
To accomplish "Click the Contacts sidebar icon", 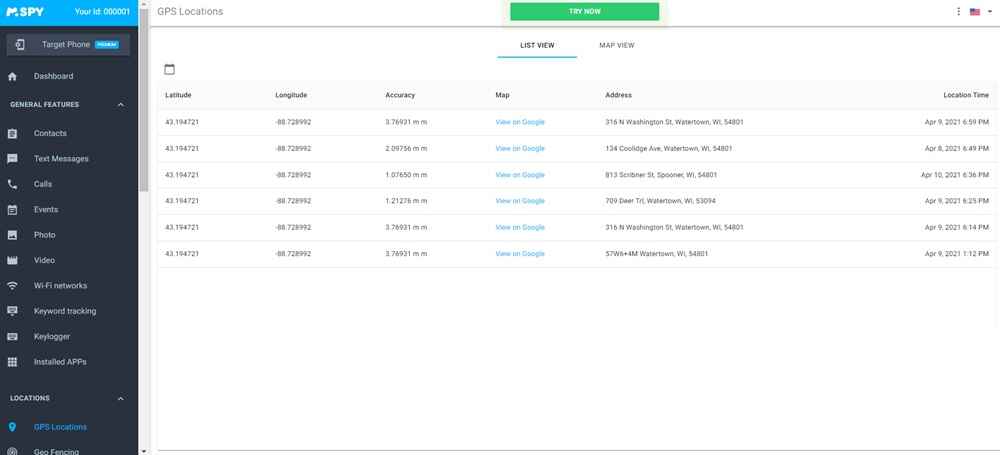I will click(x=12, y=133).
